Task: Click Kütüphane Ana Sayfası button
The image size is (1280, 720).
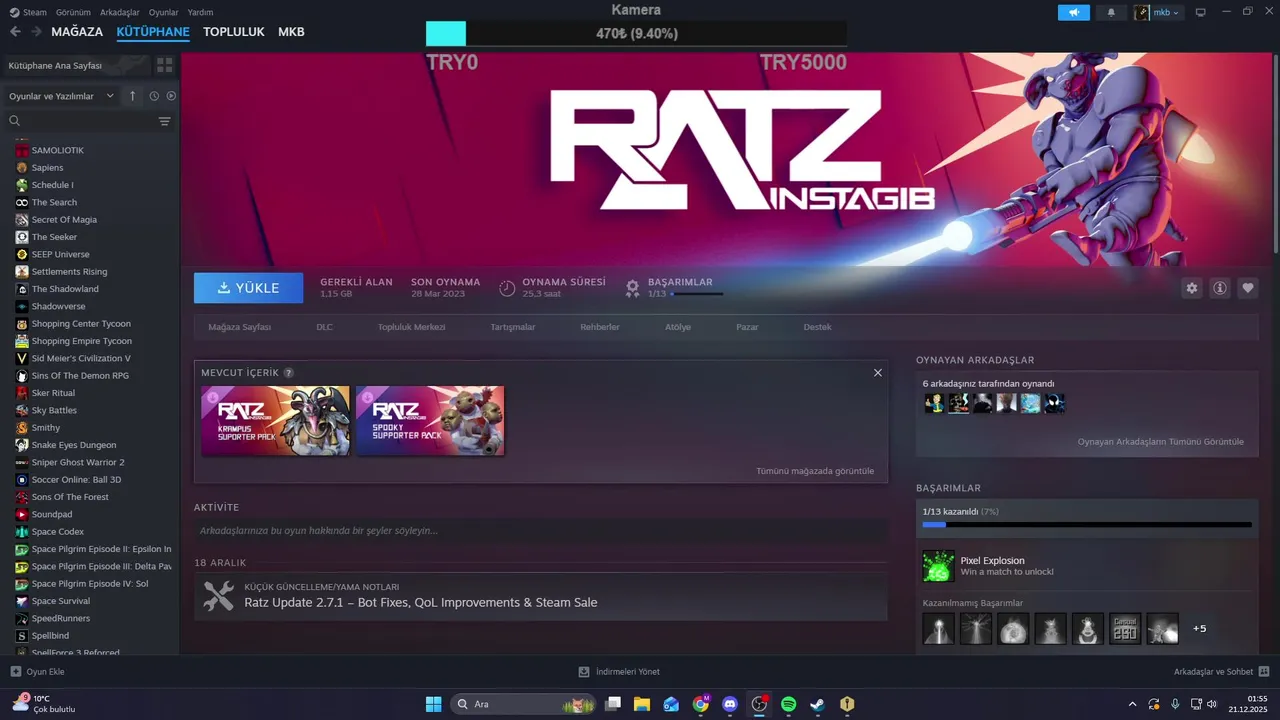Action: (x=77, y=65)
